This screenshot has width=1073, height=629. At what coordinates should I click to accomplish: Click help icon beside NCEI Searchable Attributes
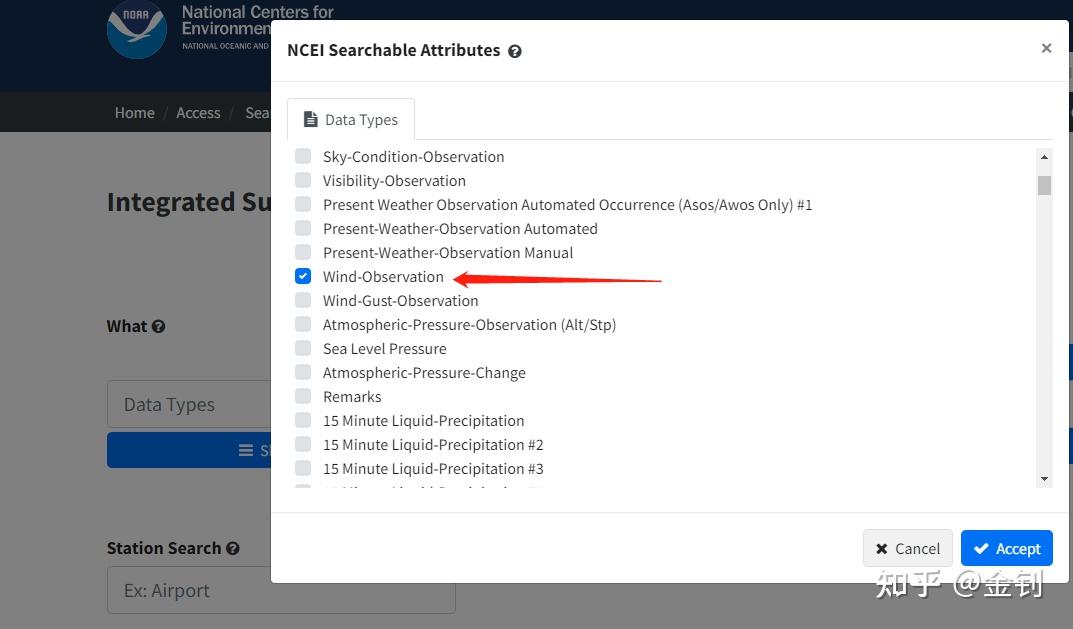515,51
